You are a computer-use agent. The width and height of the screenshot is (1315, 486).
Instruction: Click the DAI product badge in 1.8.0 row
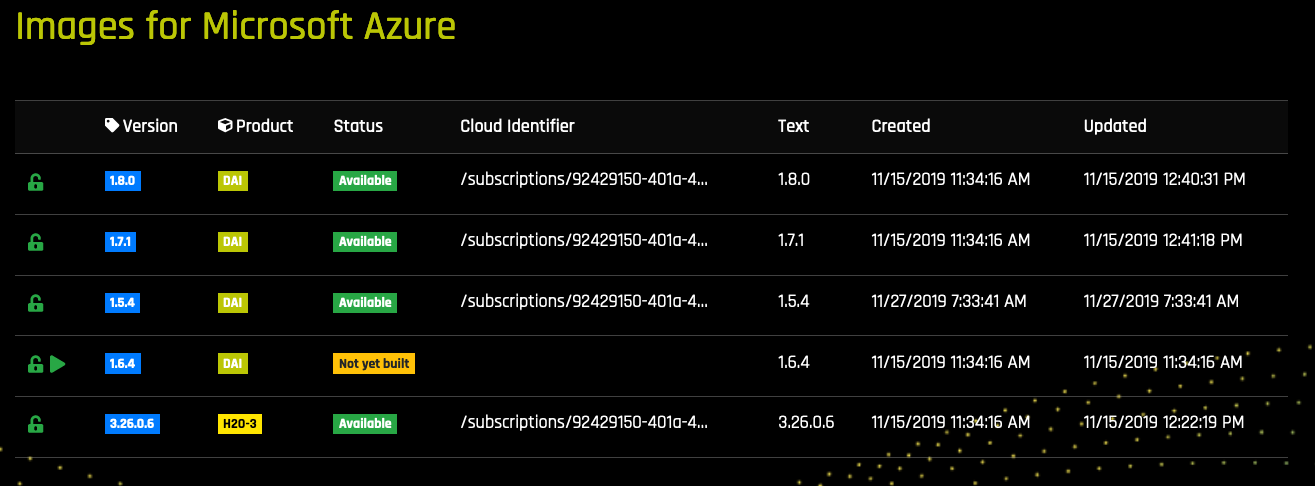[x=232, y=181]
